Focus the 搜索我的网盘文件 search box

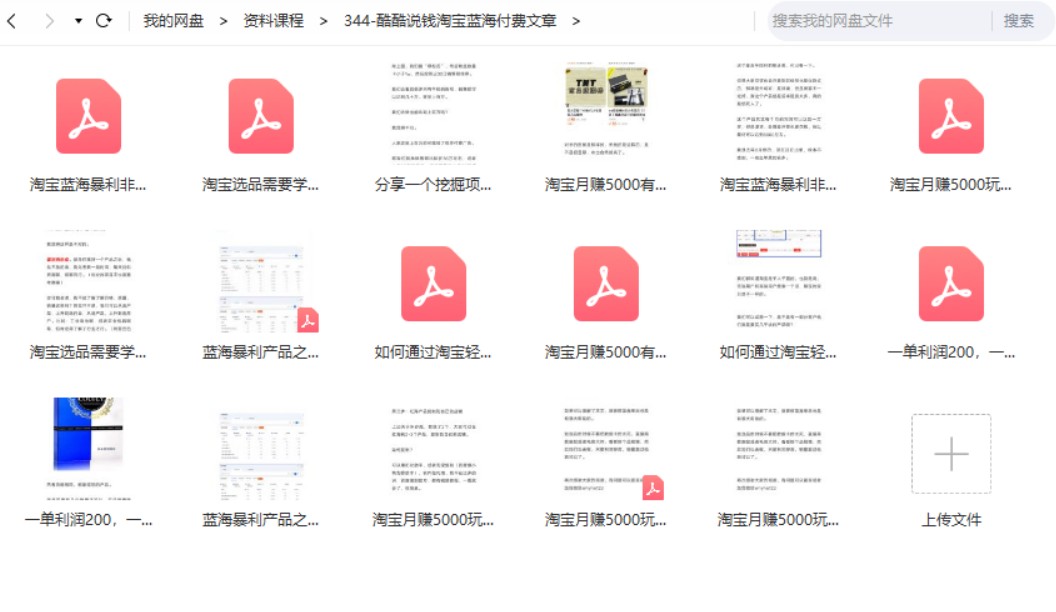tap(878, 21)
